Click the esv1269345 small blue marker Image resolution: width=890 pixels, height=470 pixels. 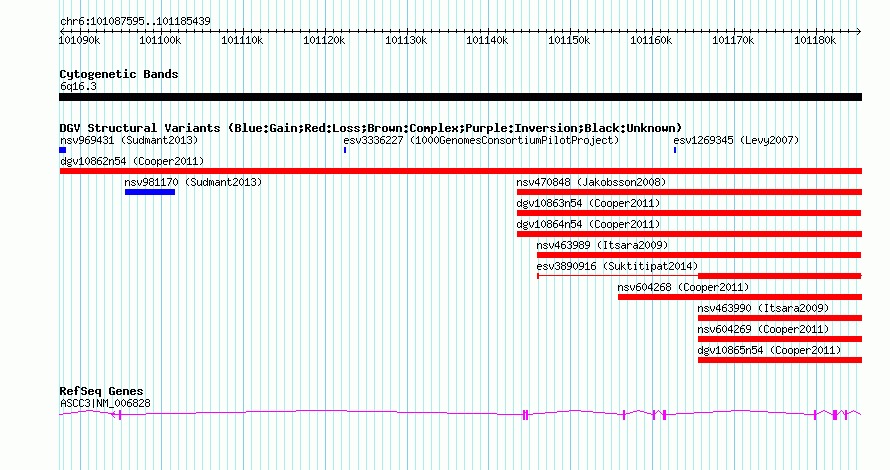pyautogui.click(x=675, y=150)
